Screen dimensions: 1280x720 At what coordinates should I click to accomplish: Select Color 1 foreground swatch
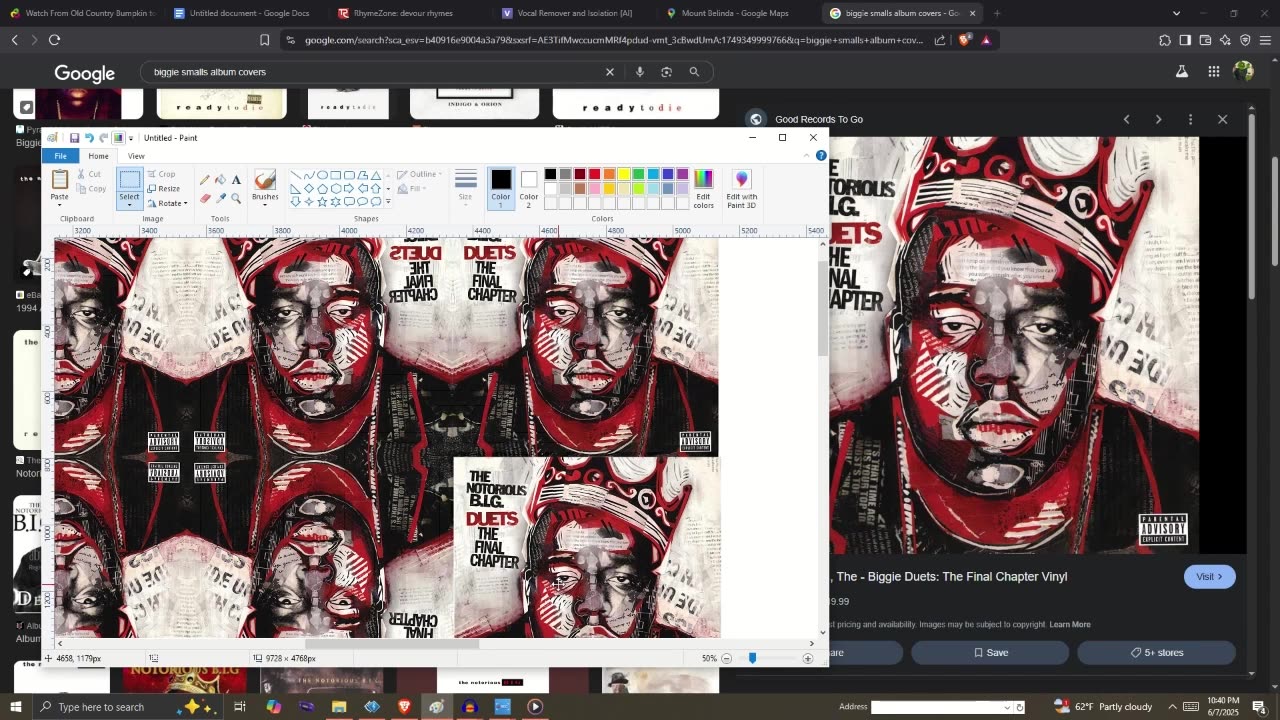pyautogui.click(x=501, y=188)
